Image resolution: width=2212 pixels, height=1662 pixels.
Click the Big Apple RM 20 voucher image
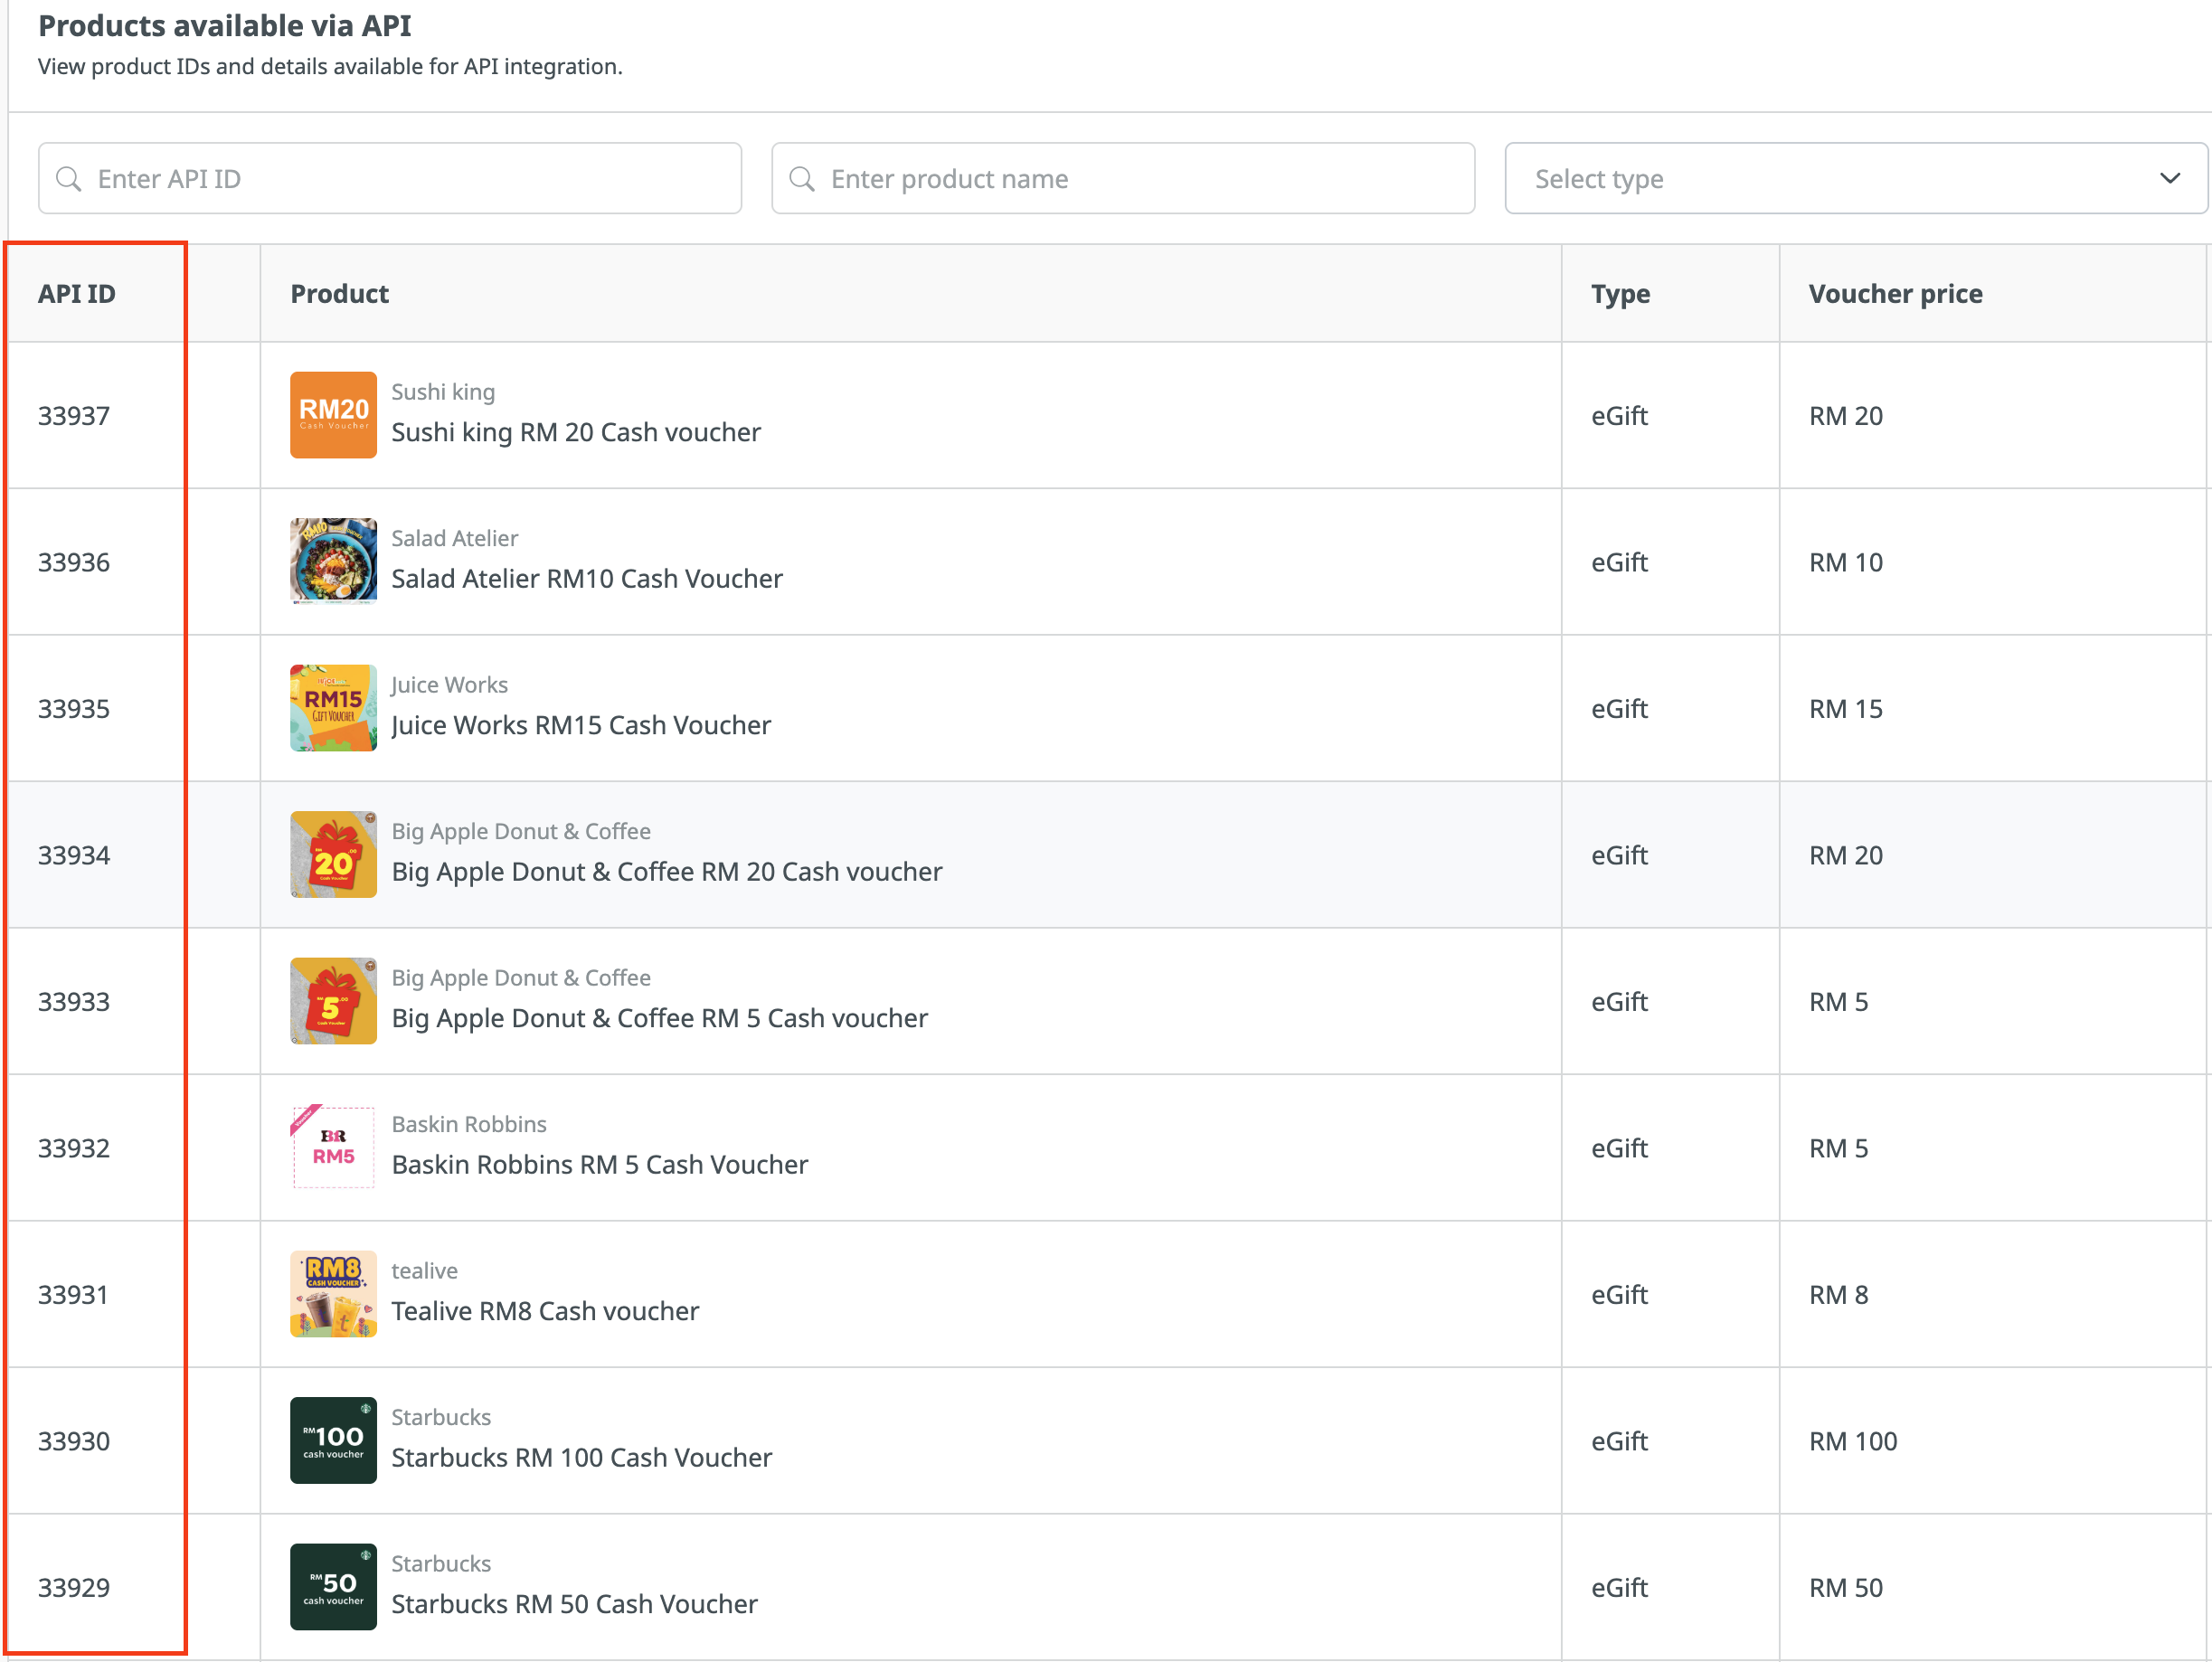click(x=333, y=854)
